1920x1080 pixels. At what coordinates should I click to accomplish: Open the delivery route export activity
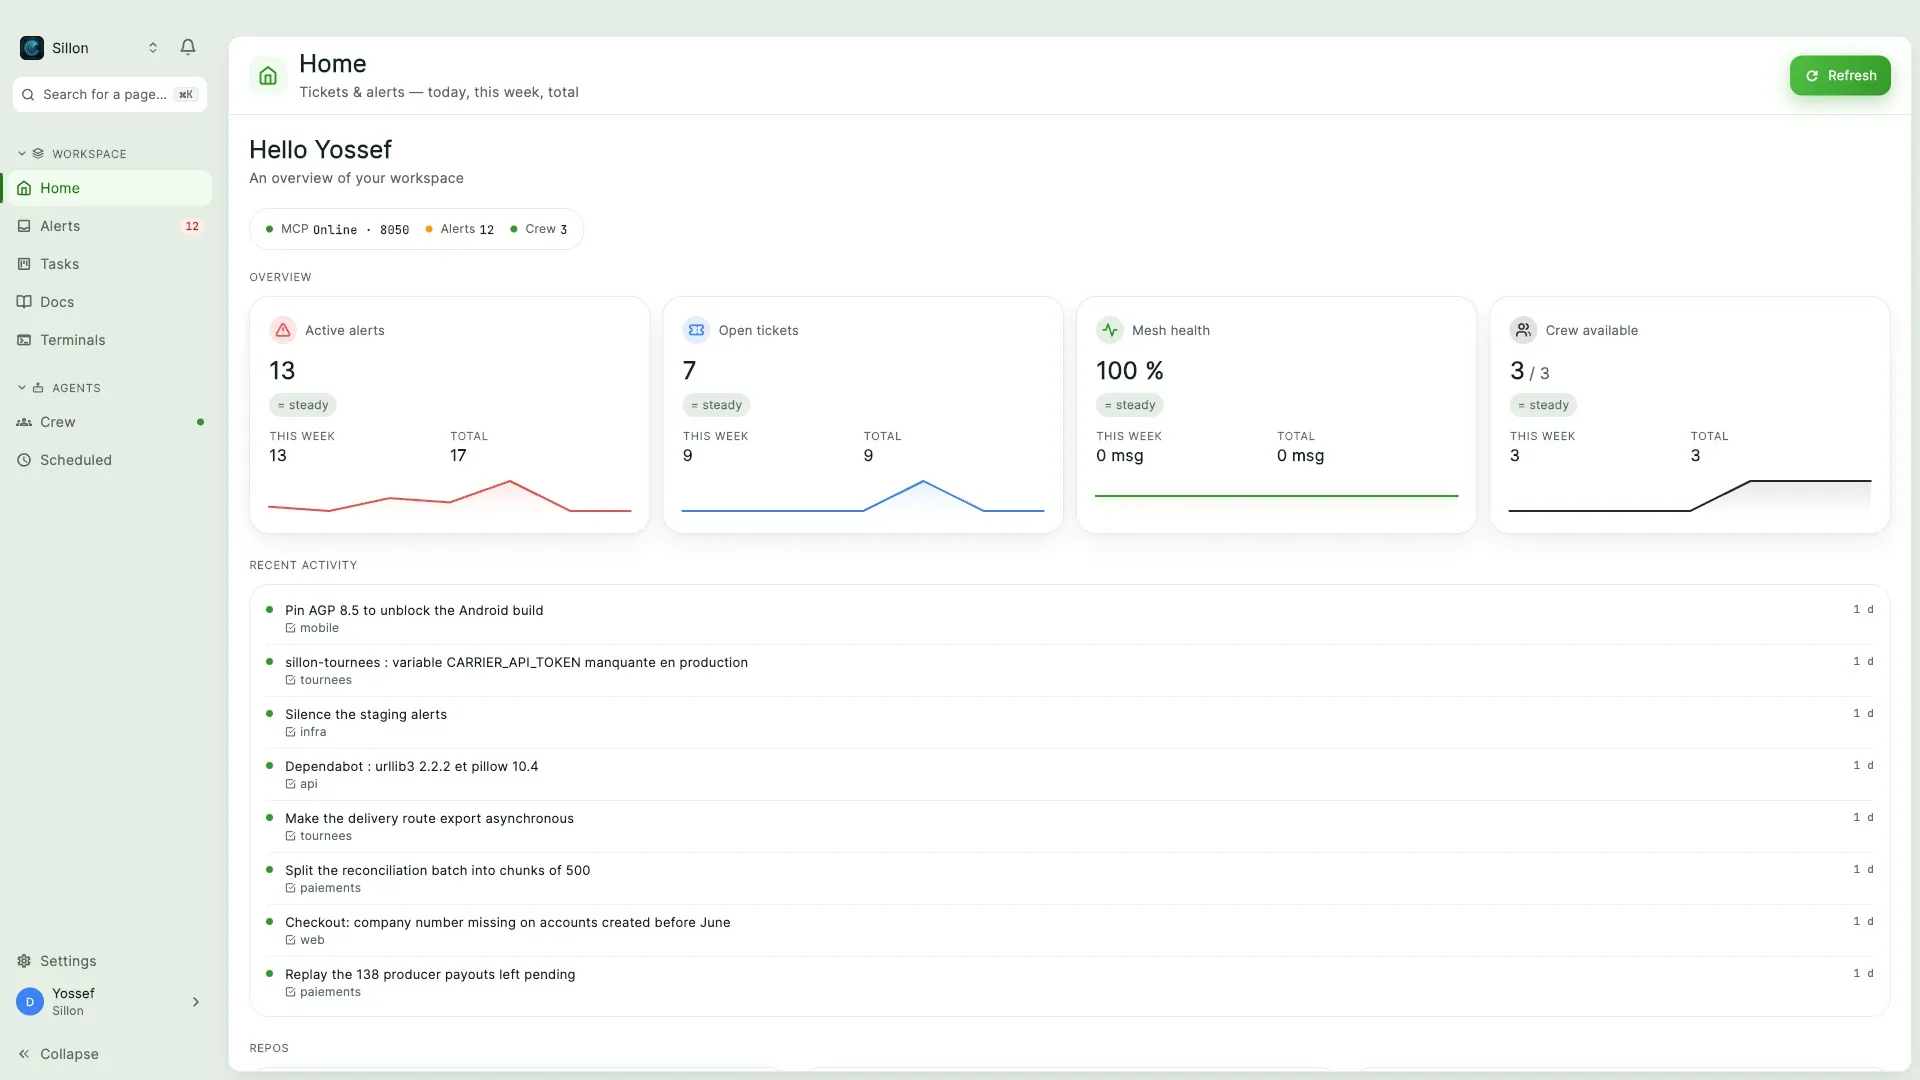tap(1069, 827)
